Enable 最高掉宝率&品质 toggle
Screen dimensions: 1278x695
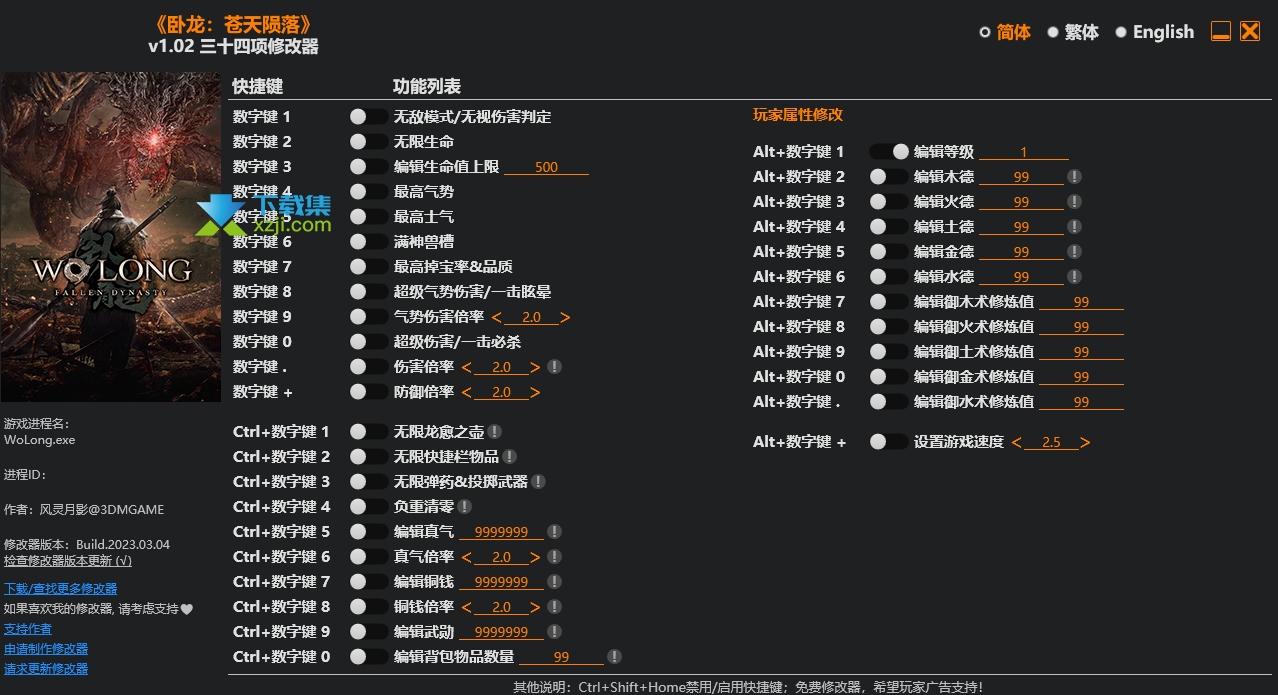tap(369, 267)
